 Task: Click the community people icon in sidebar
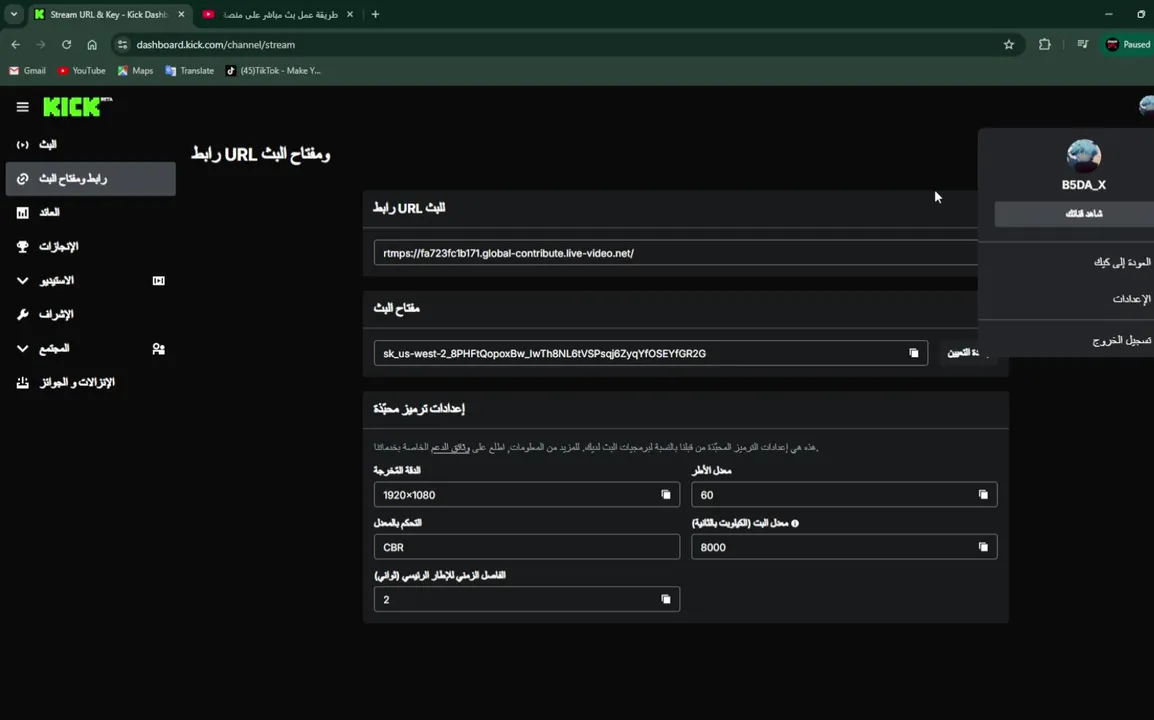158,349
